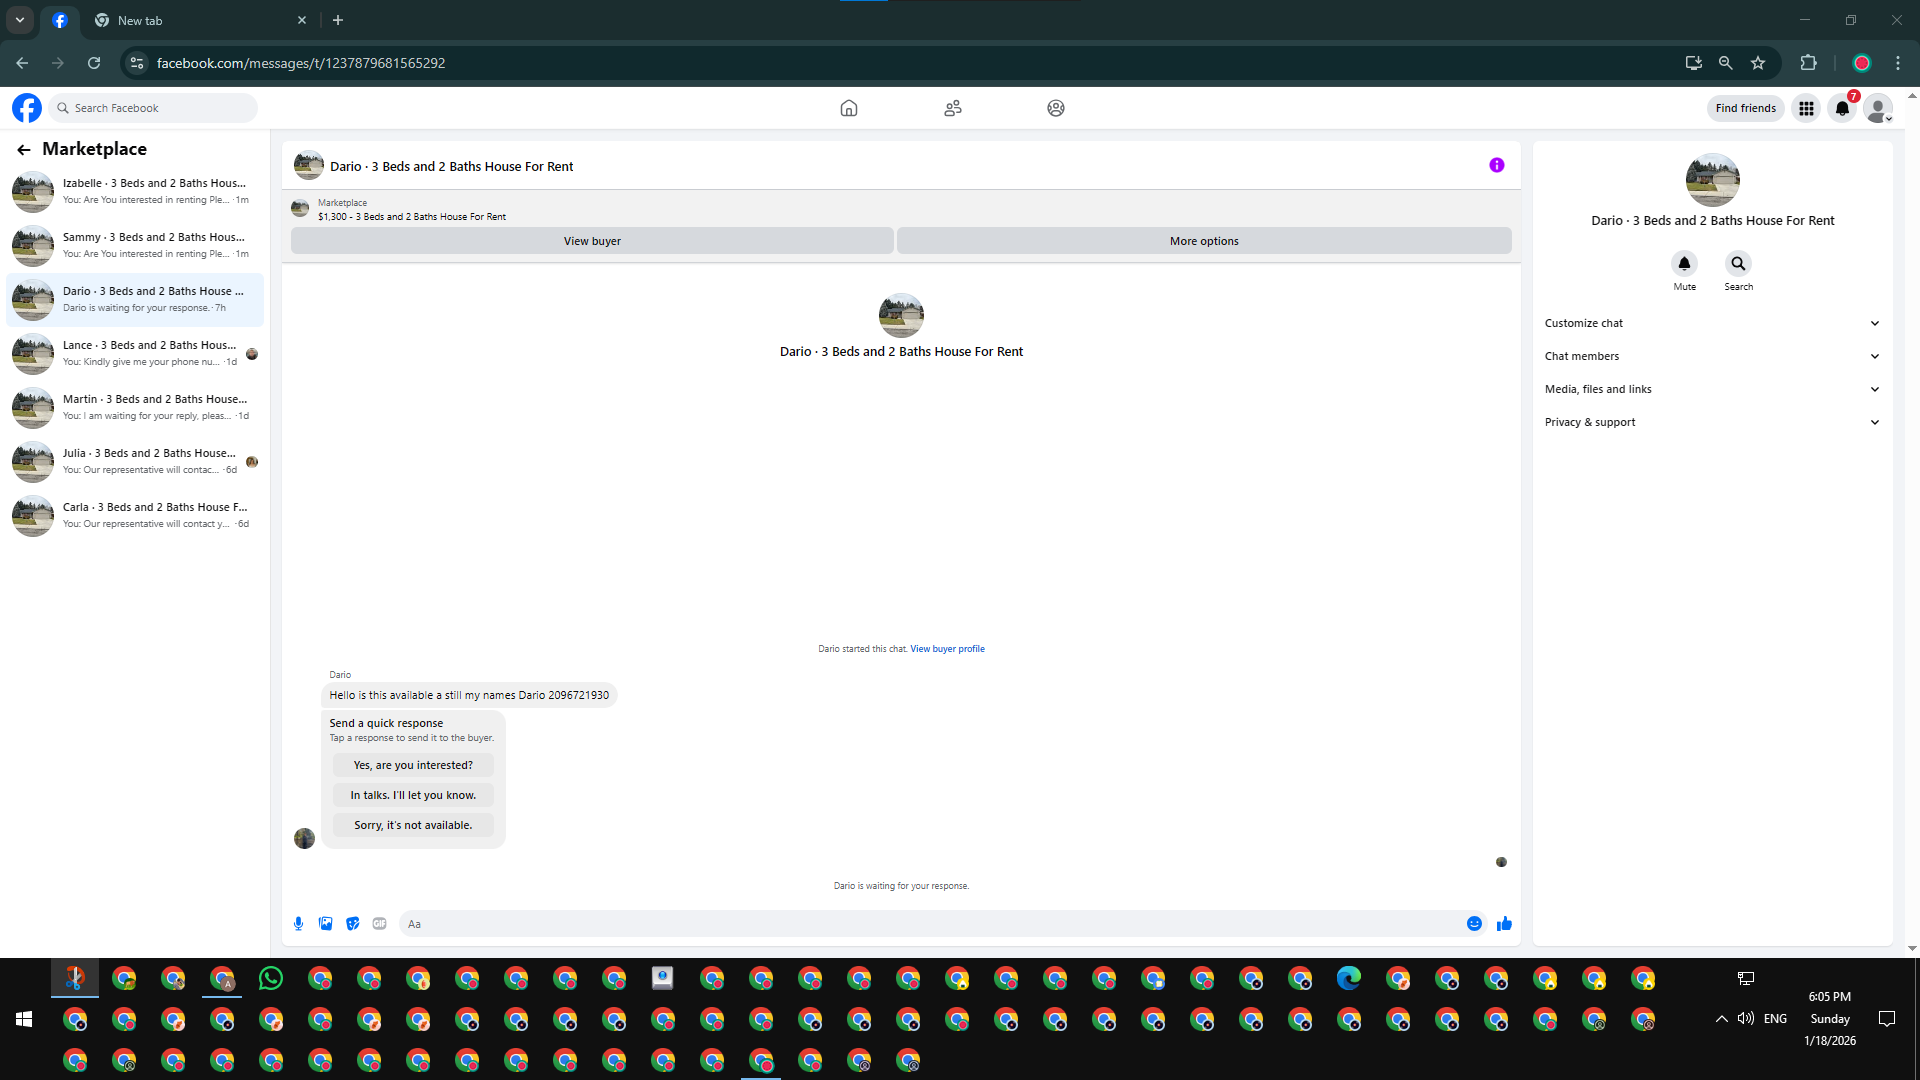Expand the Customize chat section
The width and height of the screenshot is (1920, 1080).
point(1712,323)
